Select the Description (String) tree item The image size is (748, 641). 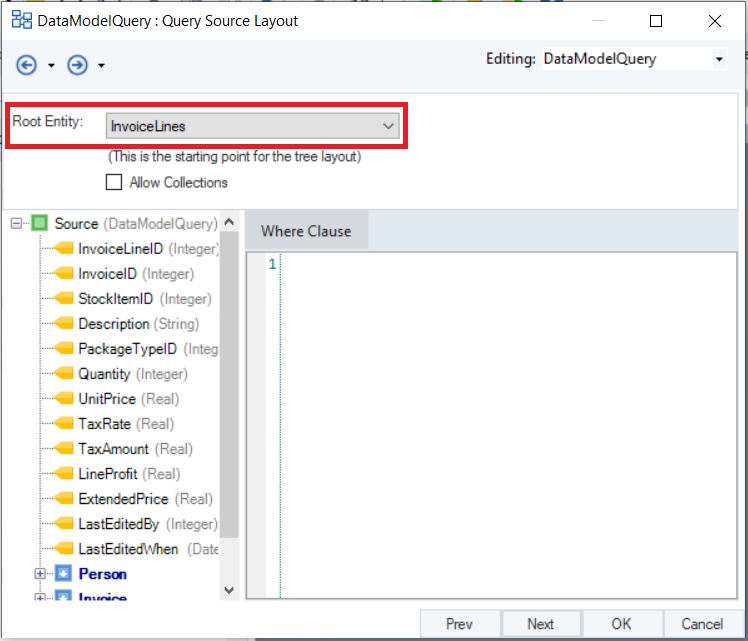(138, 324)
